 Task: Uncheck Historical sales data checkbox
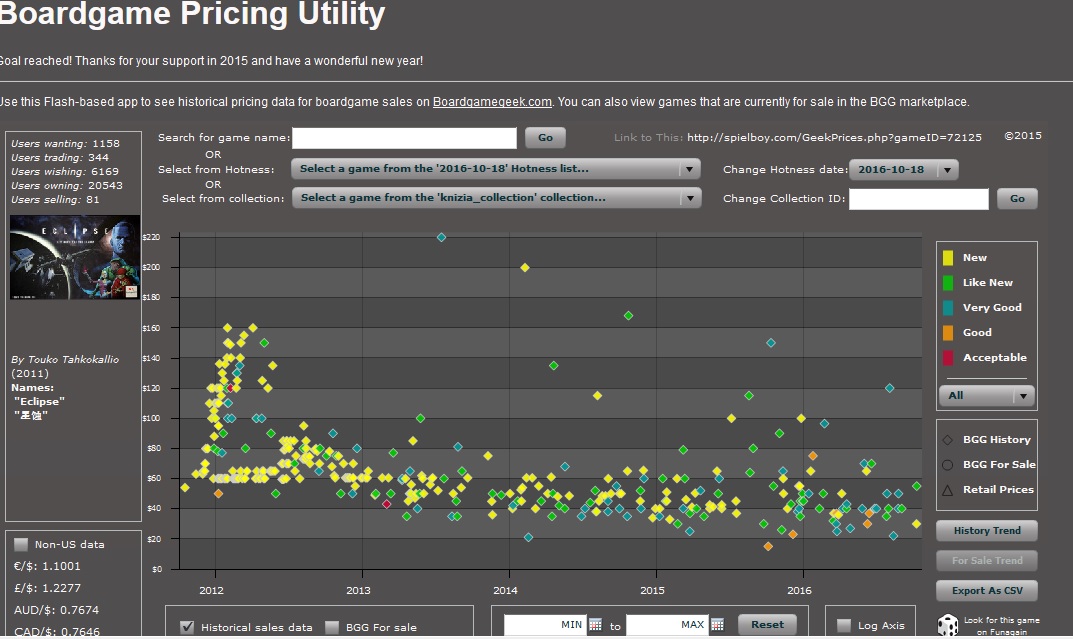pyautogui.click(x=186, y=627)
